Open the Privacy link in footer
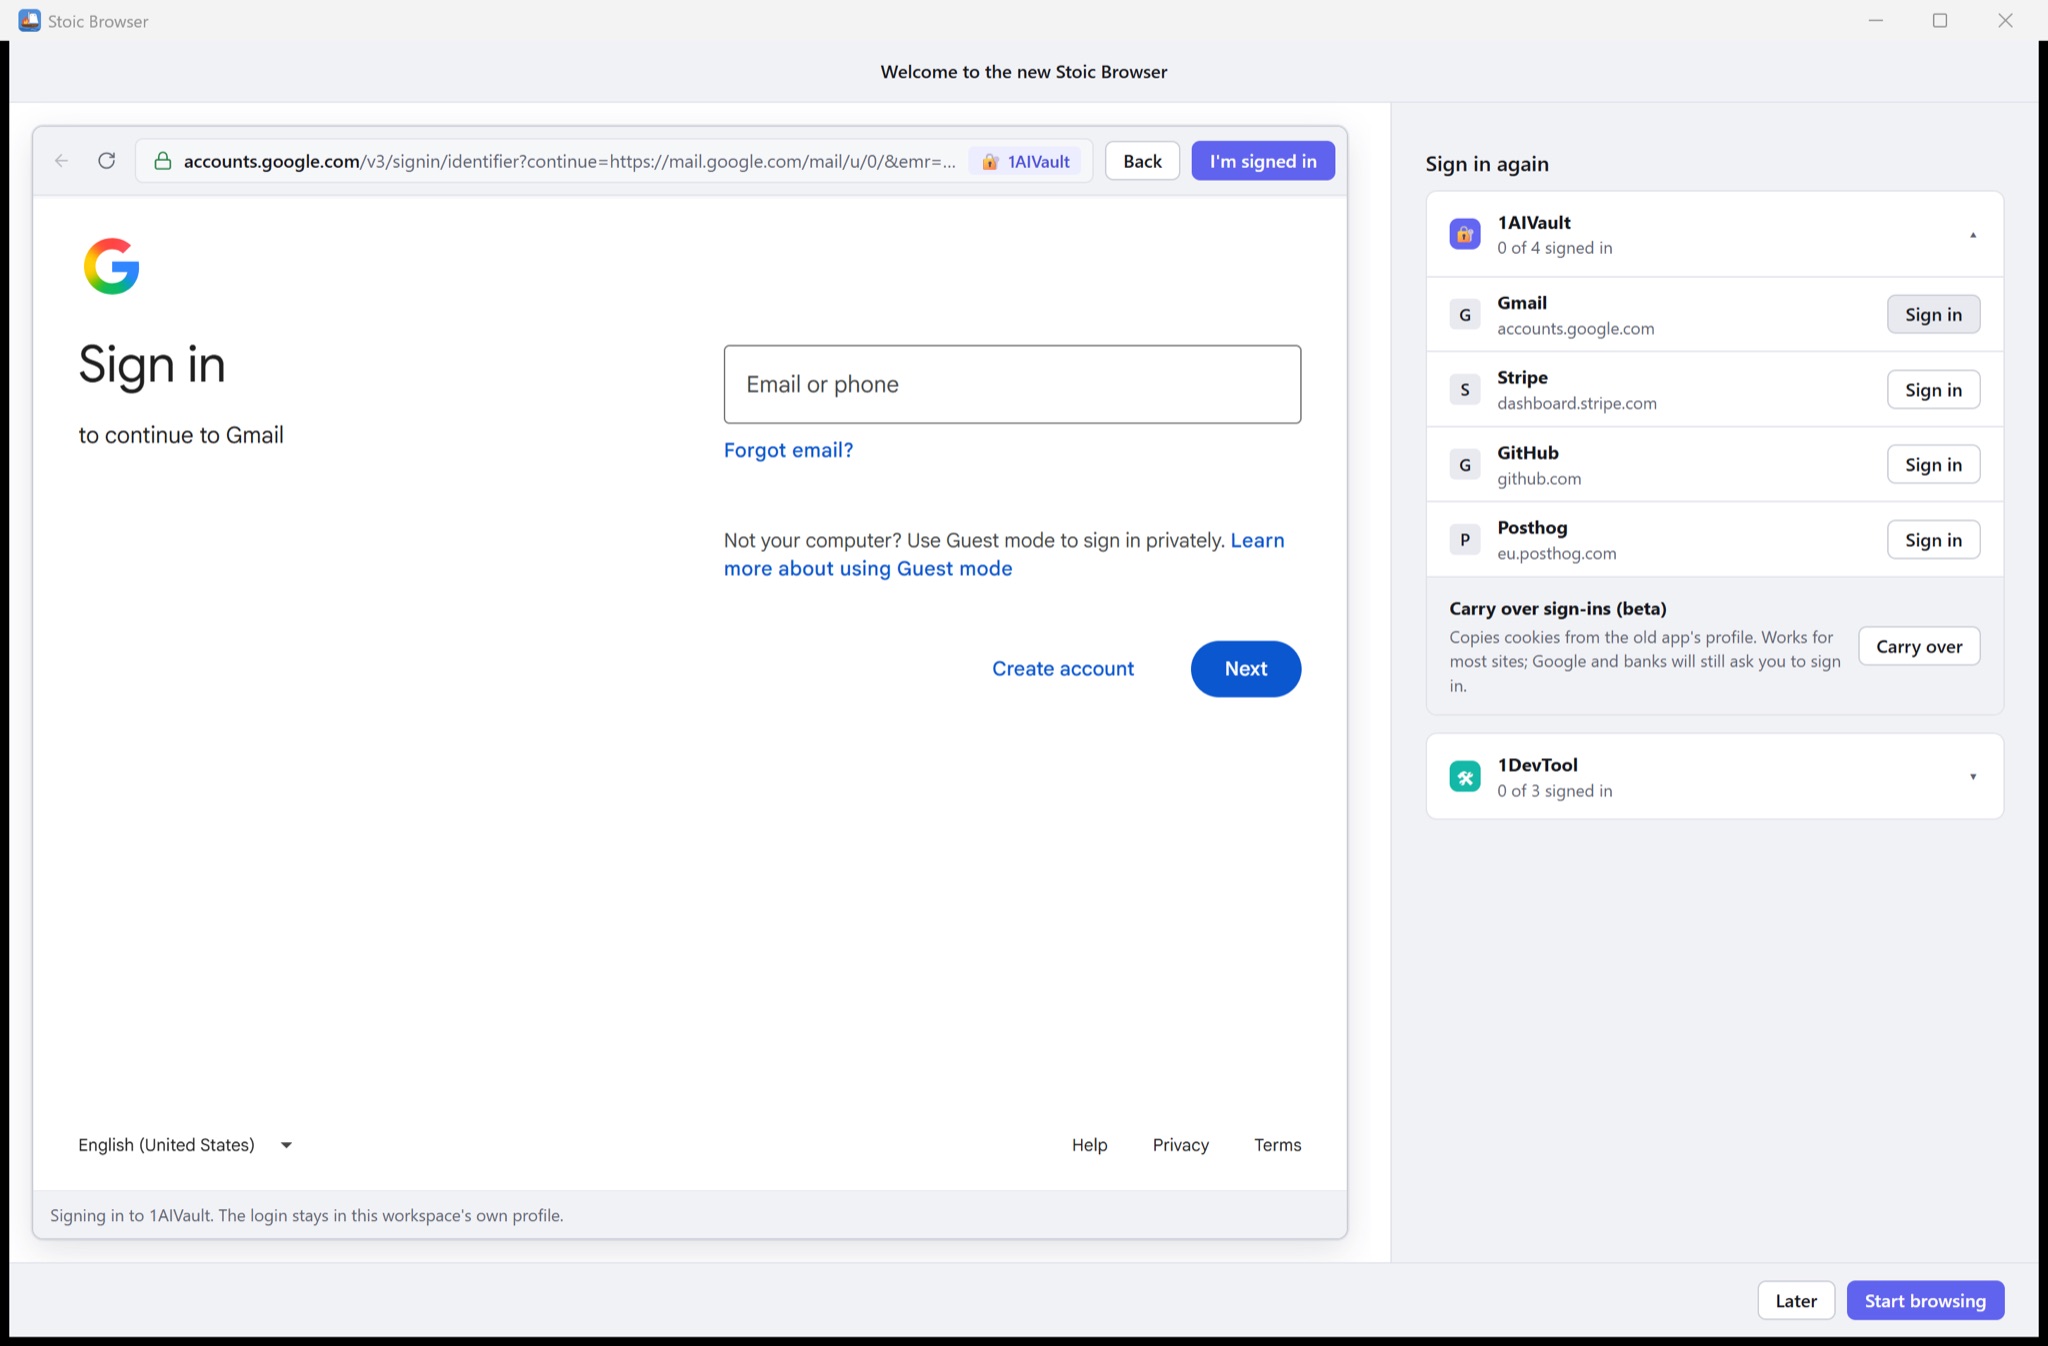This screenshot has width=2048, height=1346. [1181, 1145]
